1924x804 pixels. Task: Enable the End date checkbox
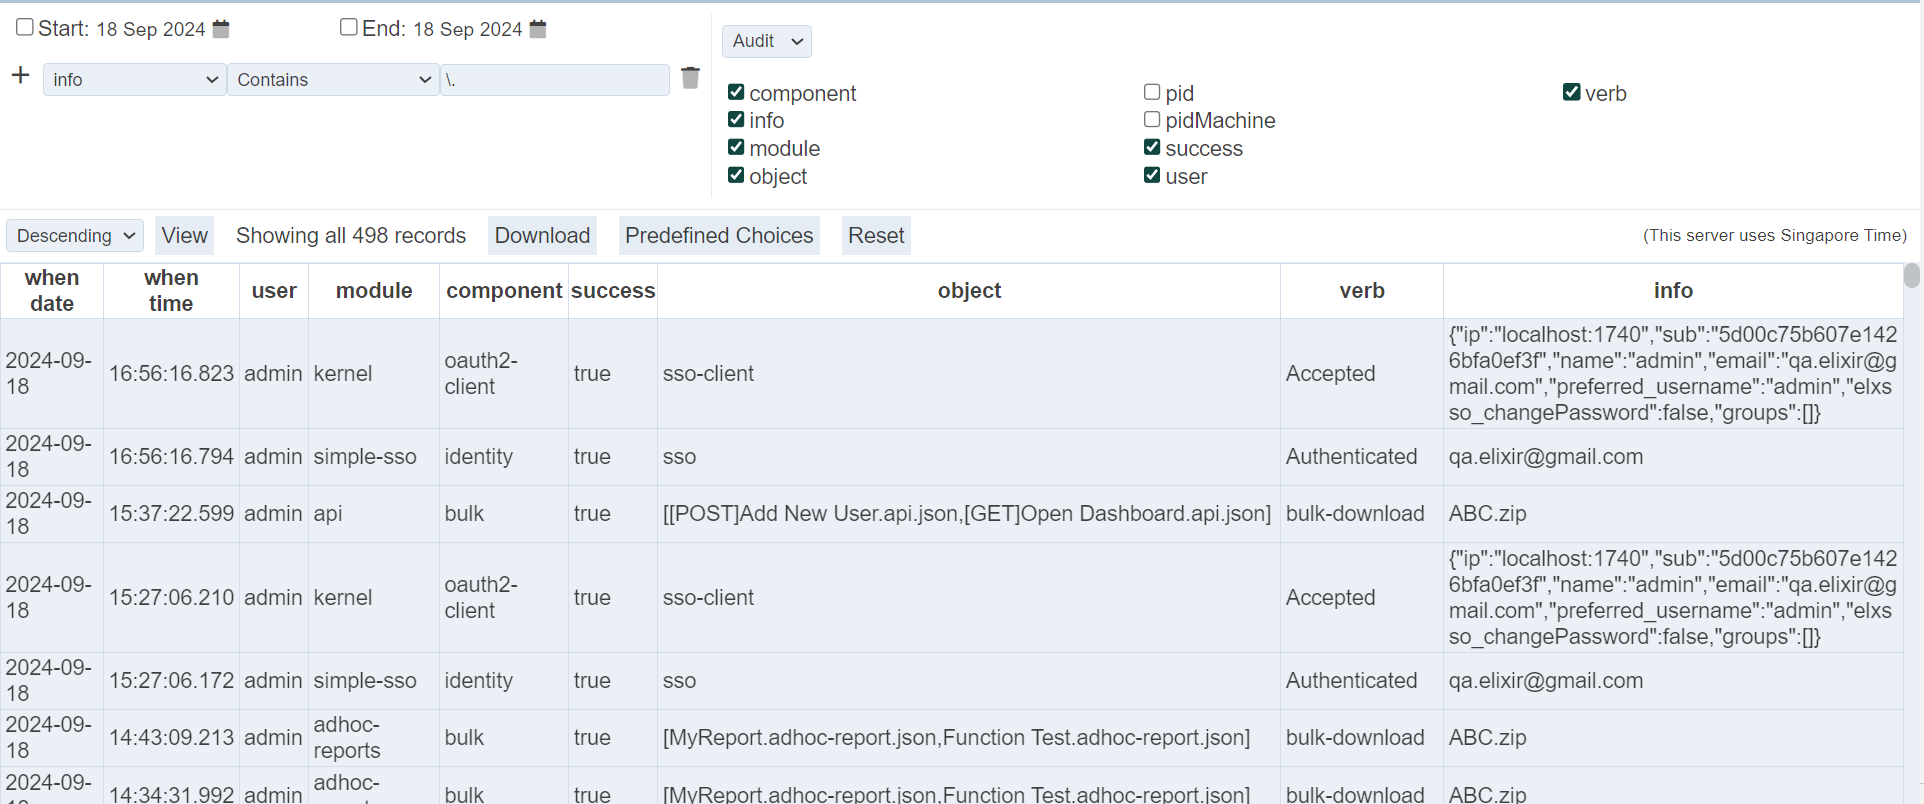click(x=349, y=27)
